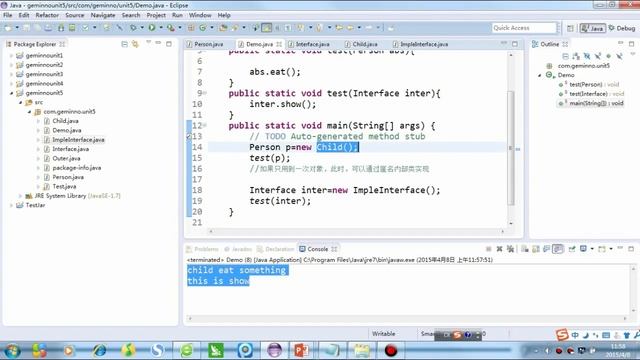Click the Clear Console icon
This screenshot has width=640, height=360.
click(x=524, y=249)
